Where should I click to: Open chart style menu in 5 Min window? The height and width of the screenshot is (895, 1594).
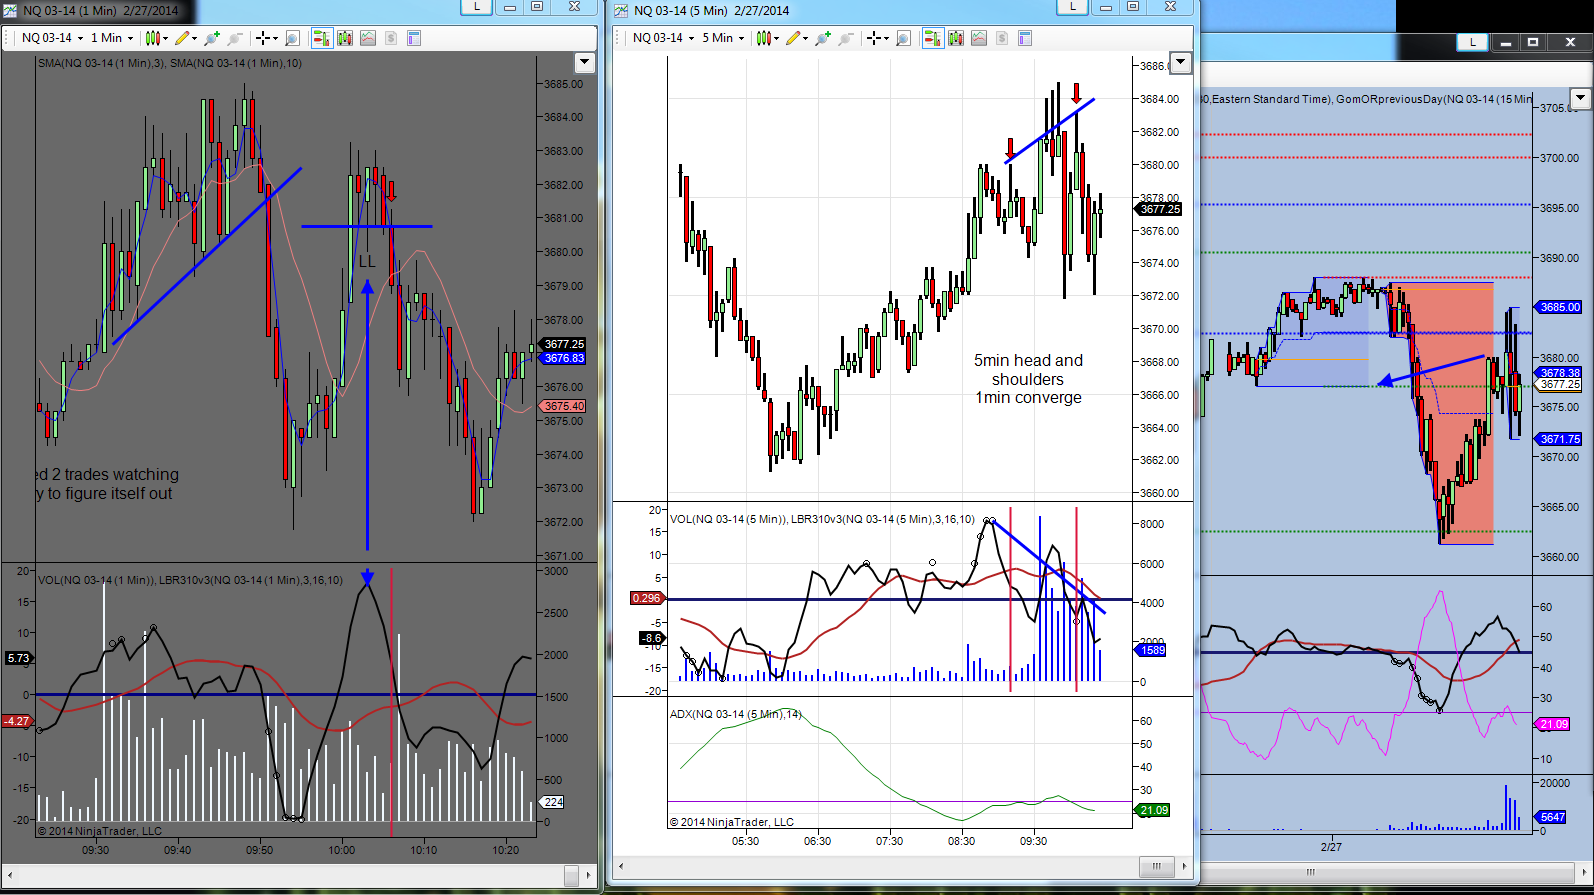click(766, 38)
